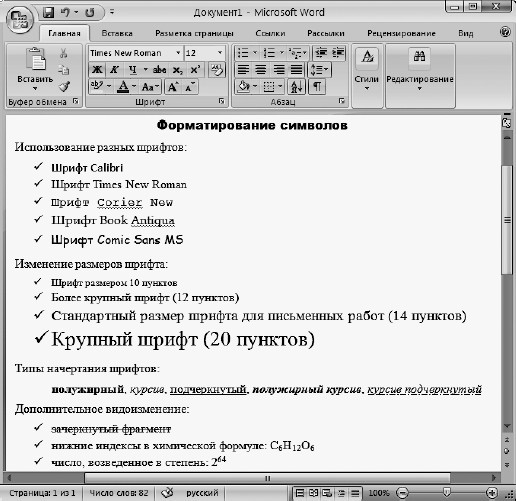Click the spell check status icon
The width and height of the screenshot is (516, 501).
tap(167, 492)
